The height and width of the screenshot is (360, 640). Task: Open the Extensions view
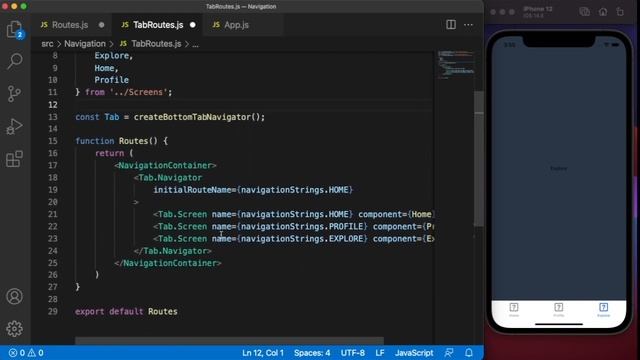click(x=15, y=159)
